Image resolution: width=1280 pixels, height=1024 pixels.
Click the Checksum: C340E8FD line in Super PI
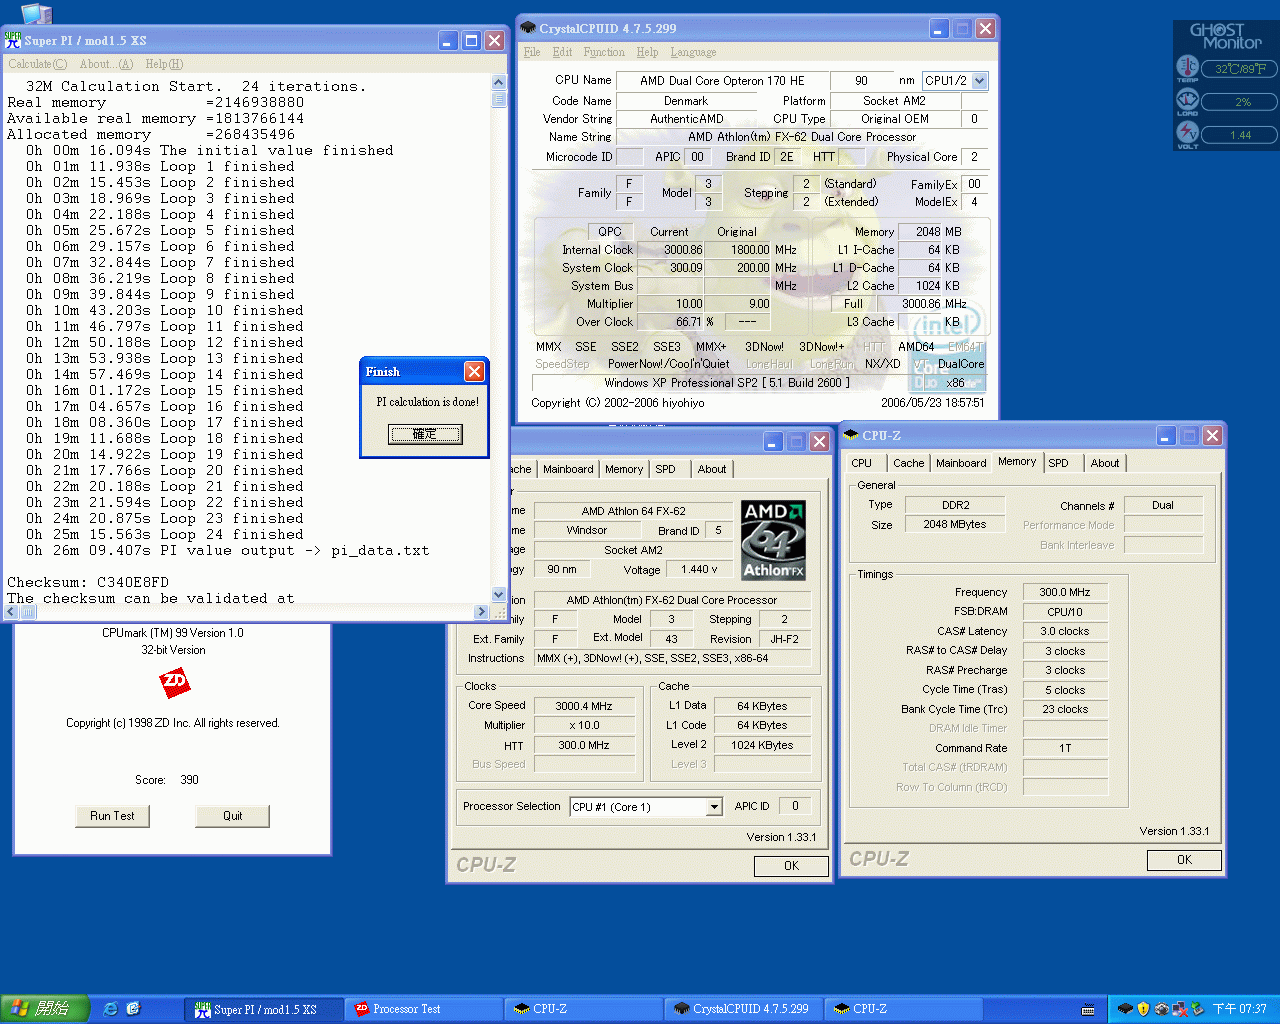[88, 582]
